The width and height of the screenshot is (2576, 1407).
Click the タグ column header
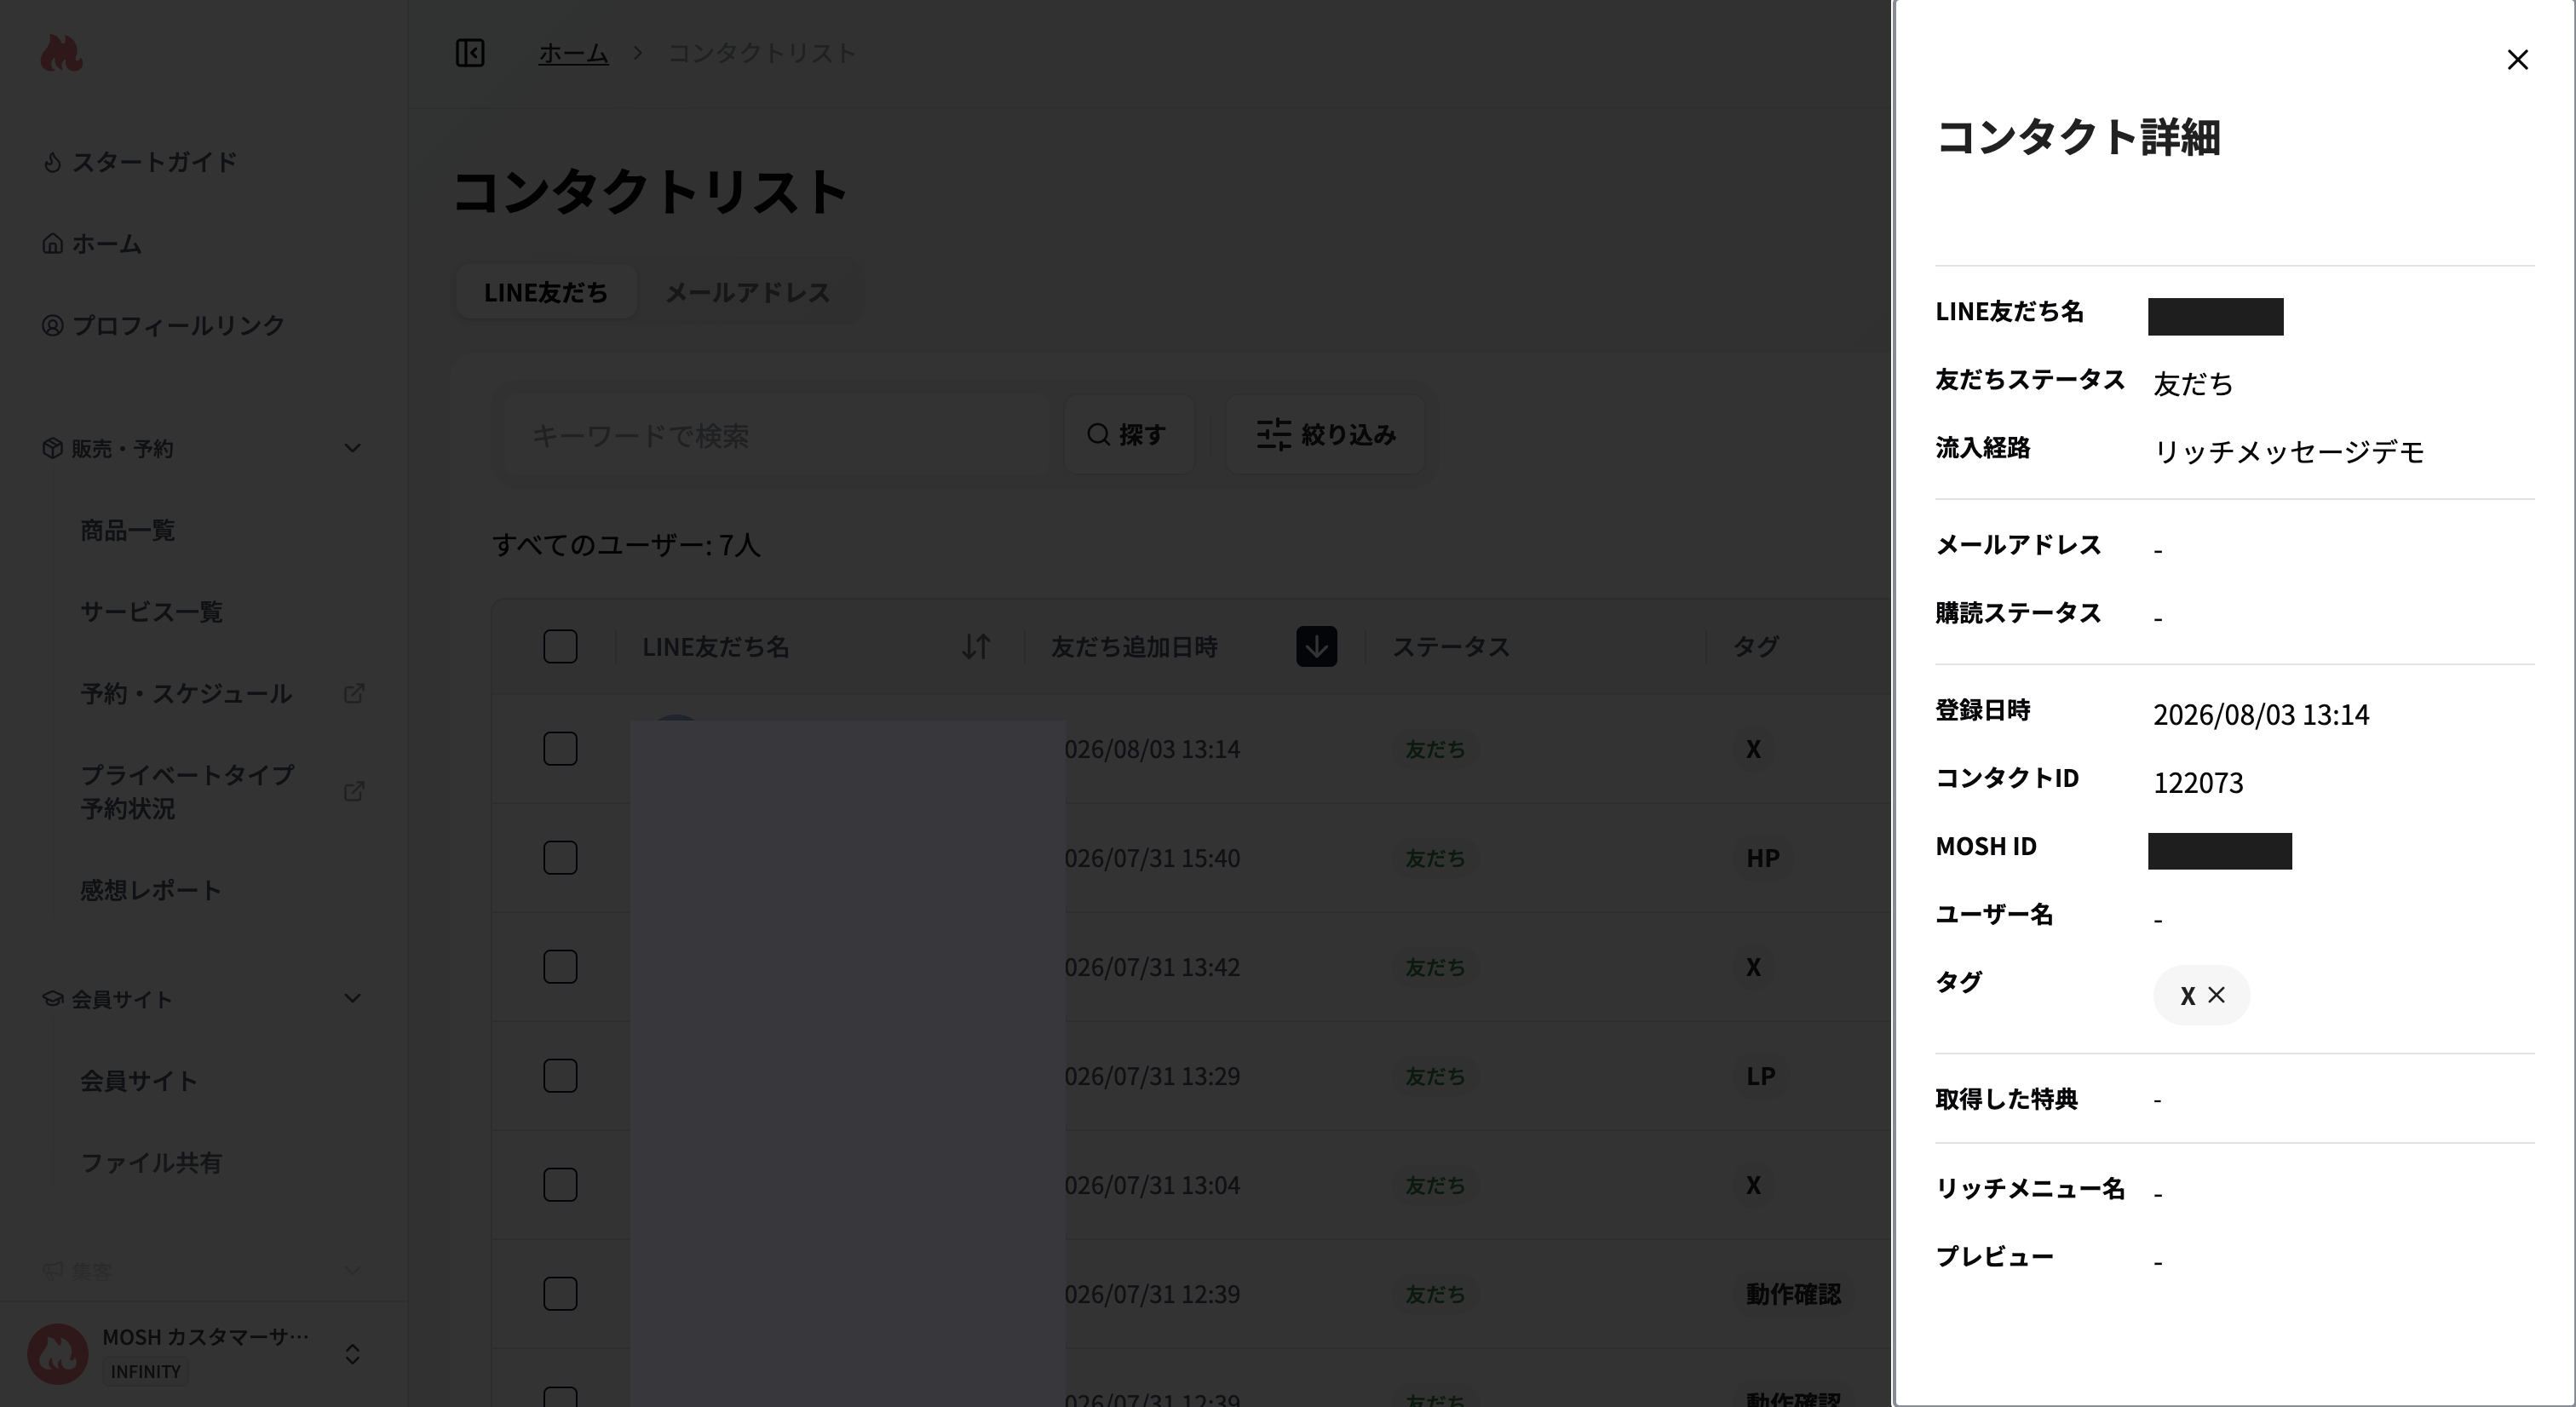pyautogui.click(x=1755, y=647)
